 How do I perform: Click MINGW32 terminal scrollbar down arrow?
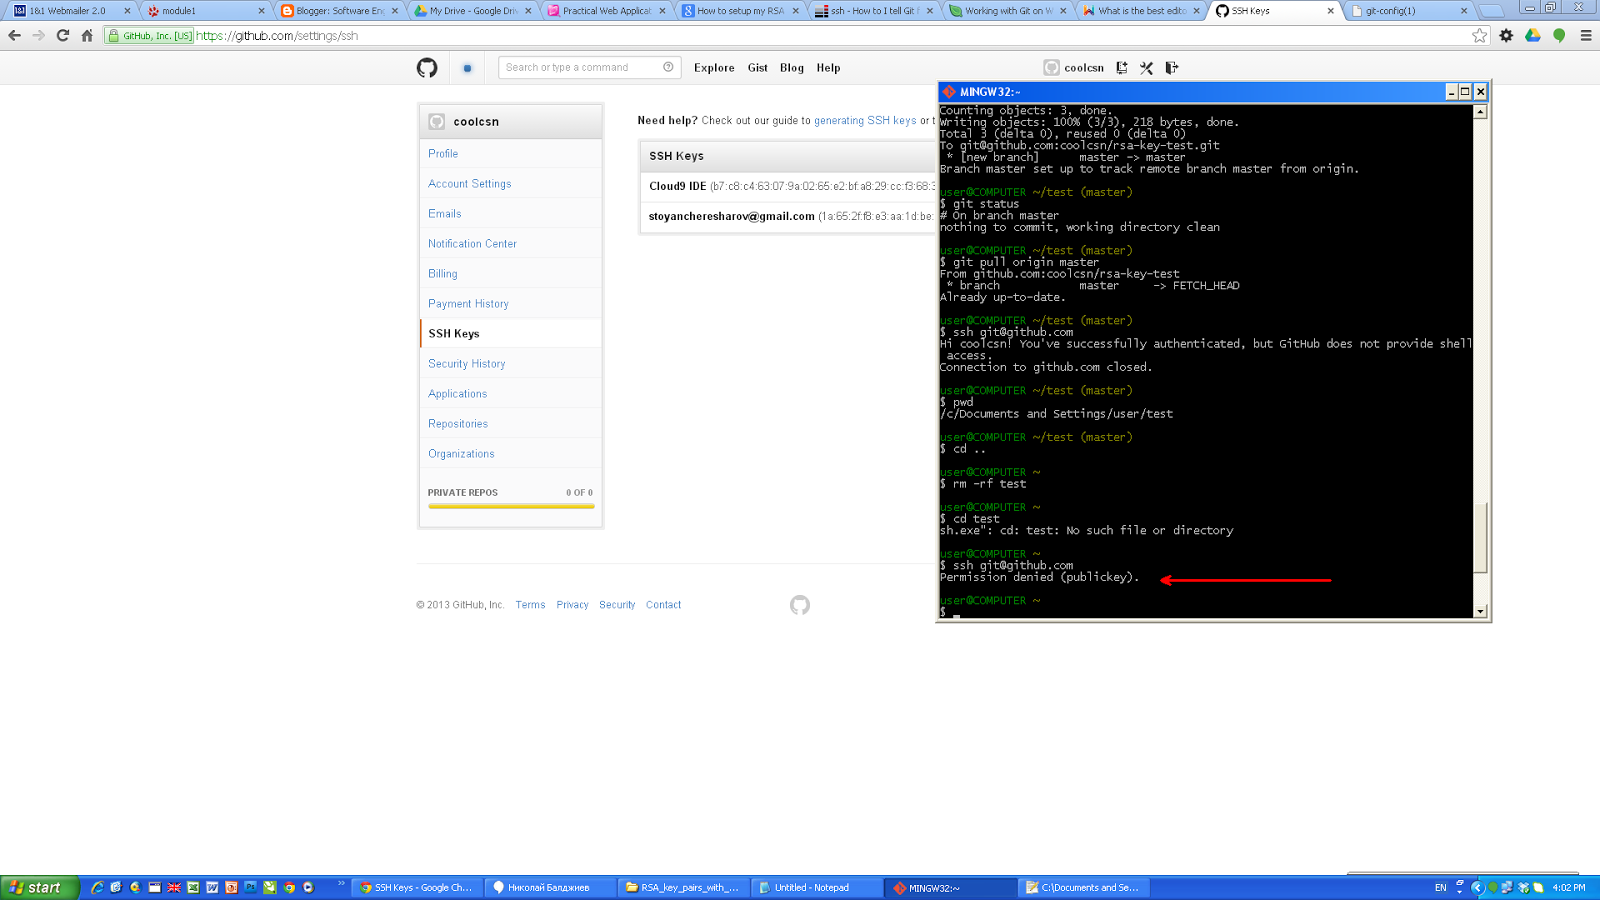[1480, 611]
